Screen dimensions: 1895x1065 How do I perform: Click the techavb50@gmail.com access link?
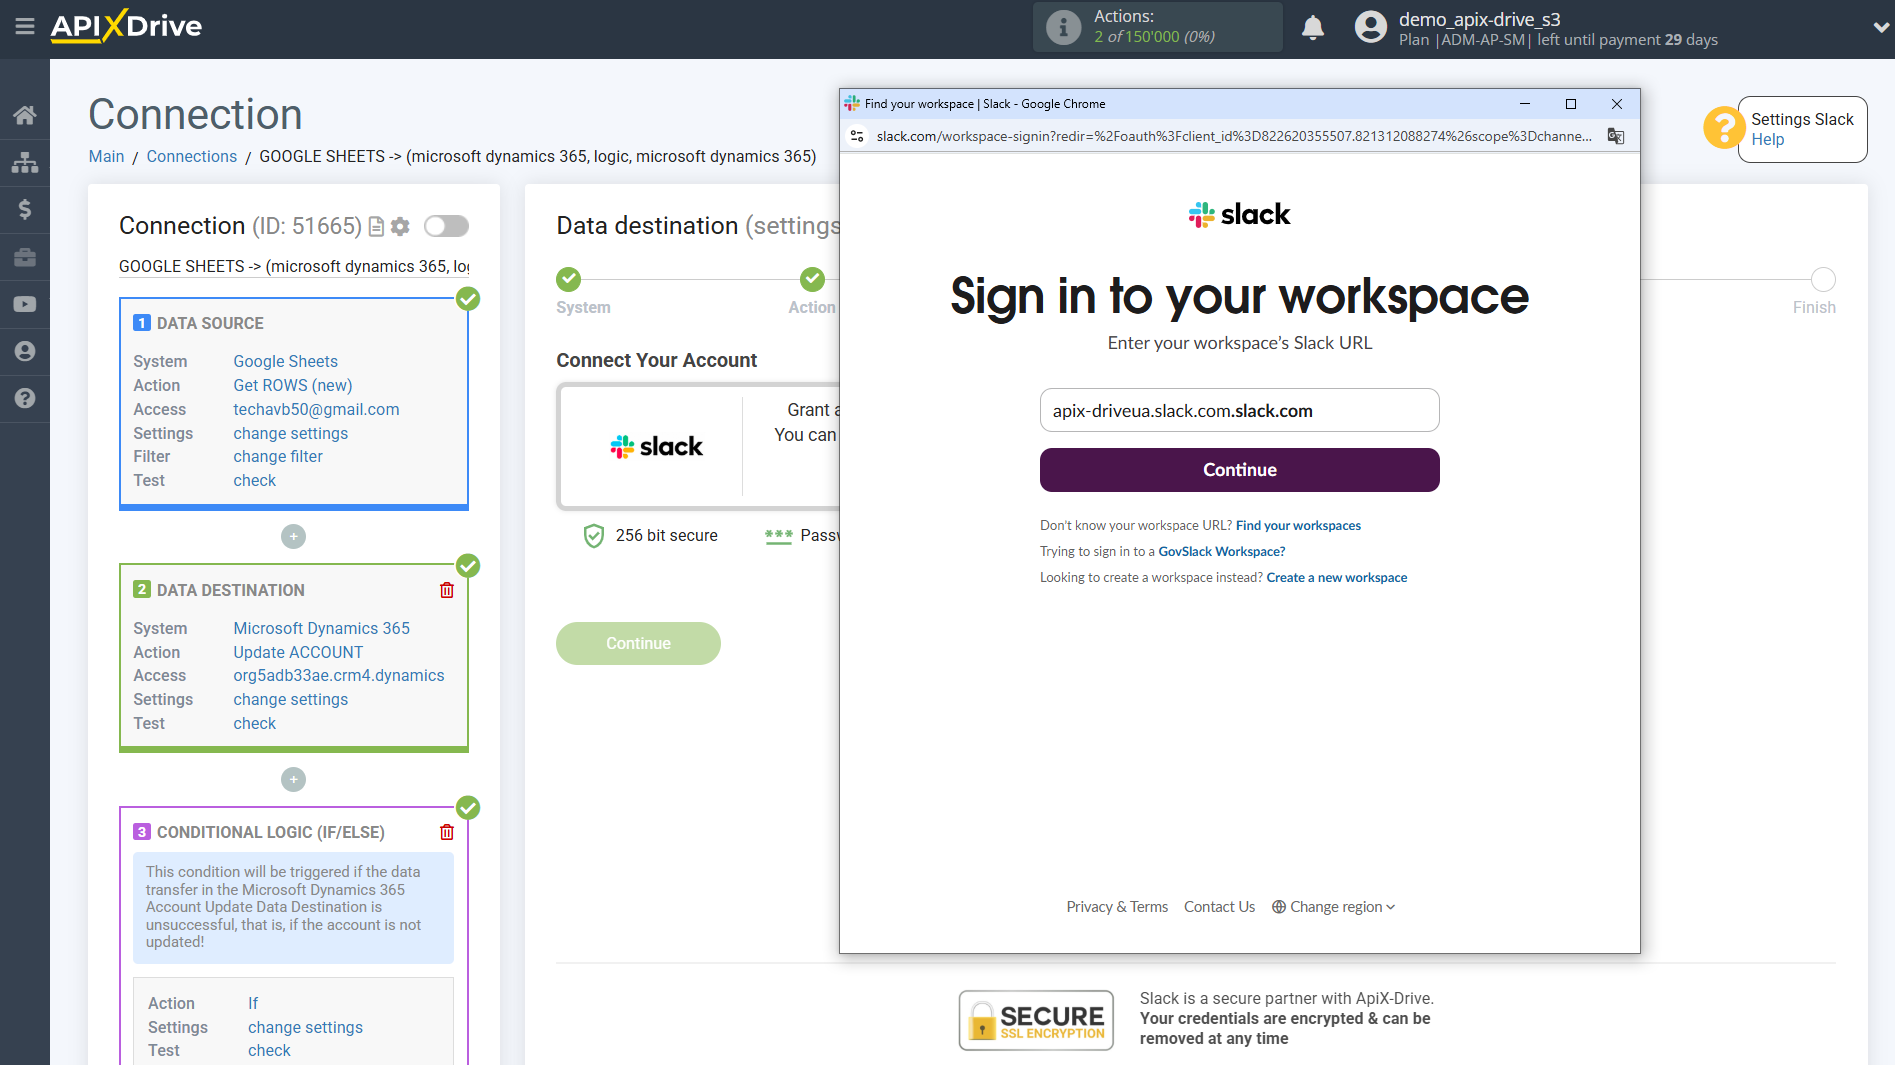pos(316,409)
